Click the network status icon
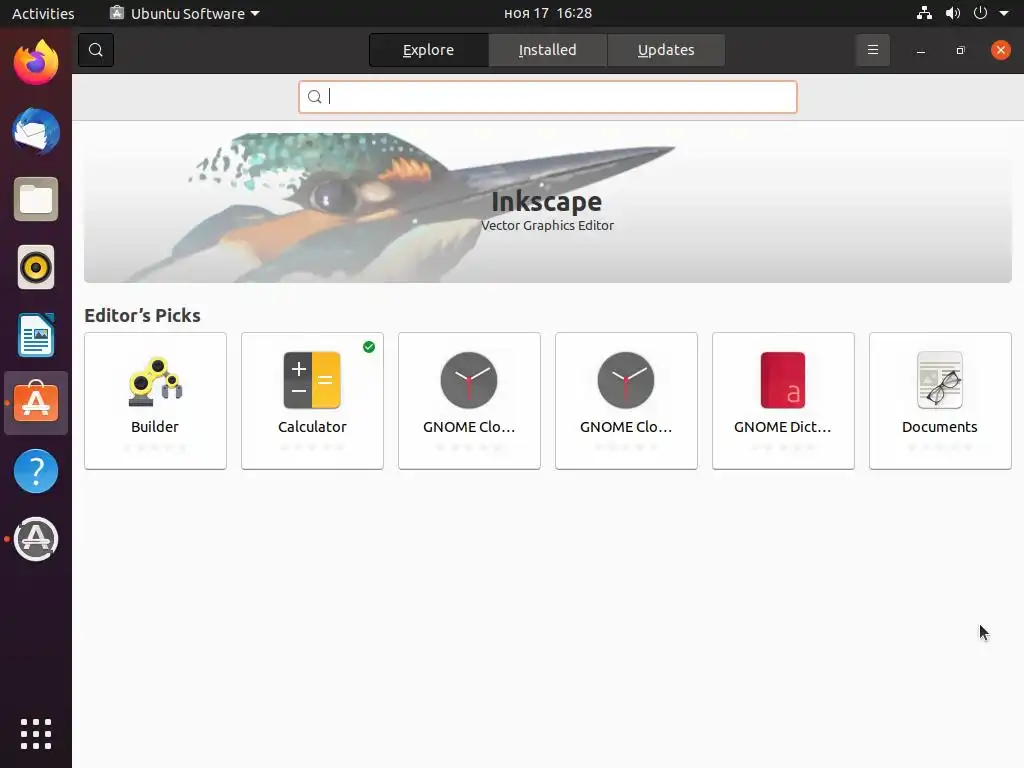 click(x=924, y=13)
